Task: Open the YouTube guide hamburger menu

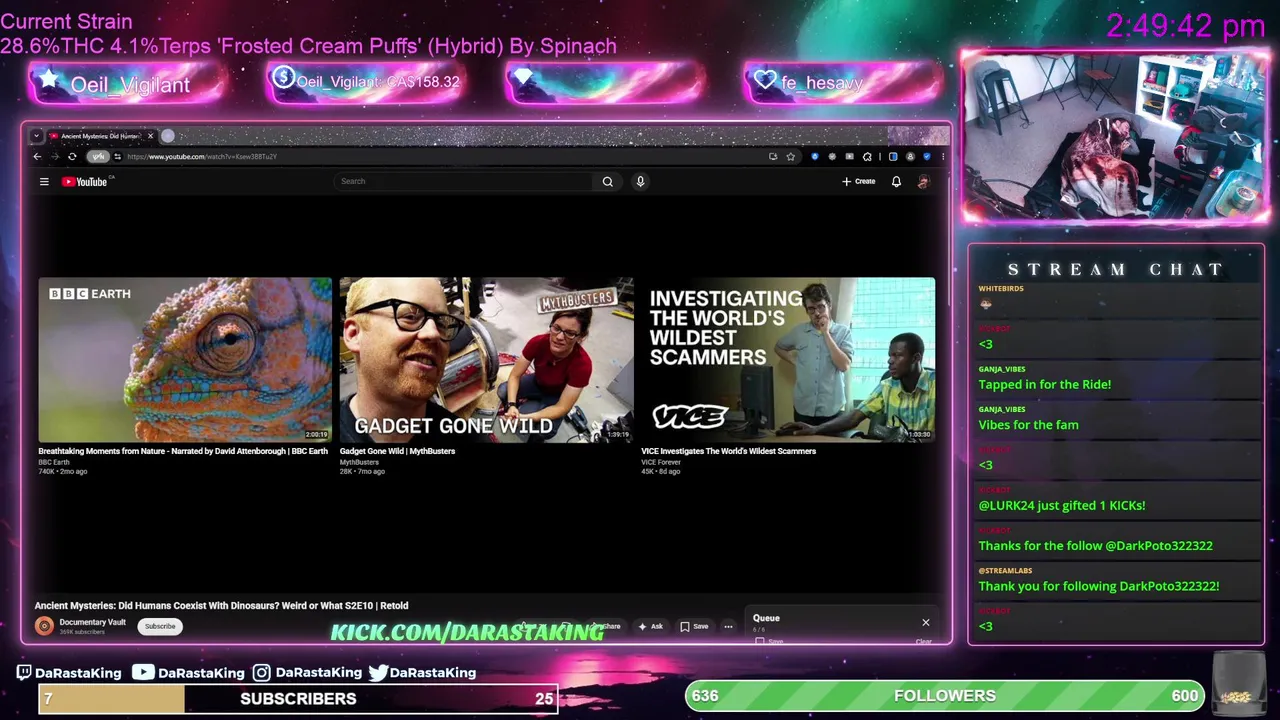Action: (x=44, y=181)
